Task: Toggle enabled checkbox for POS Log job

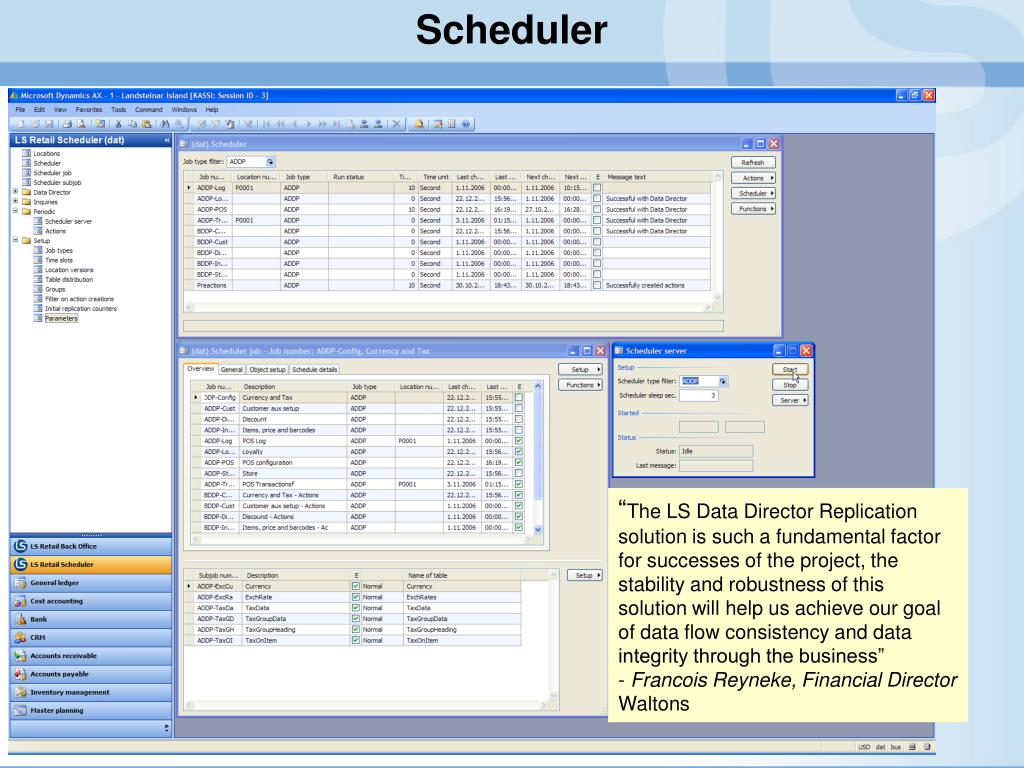Action: pyautogui.click(x=519, y=441)
